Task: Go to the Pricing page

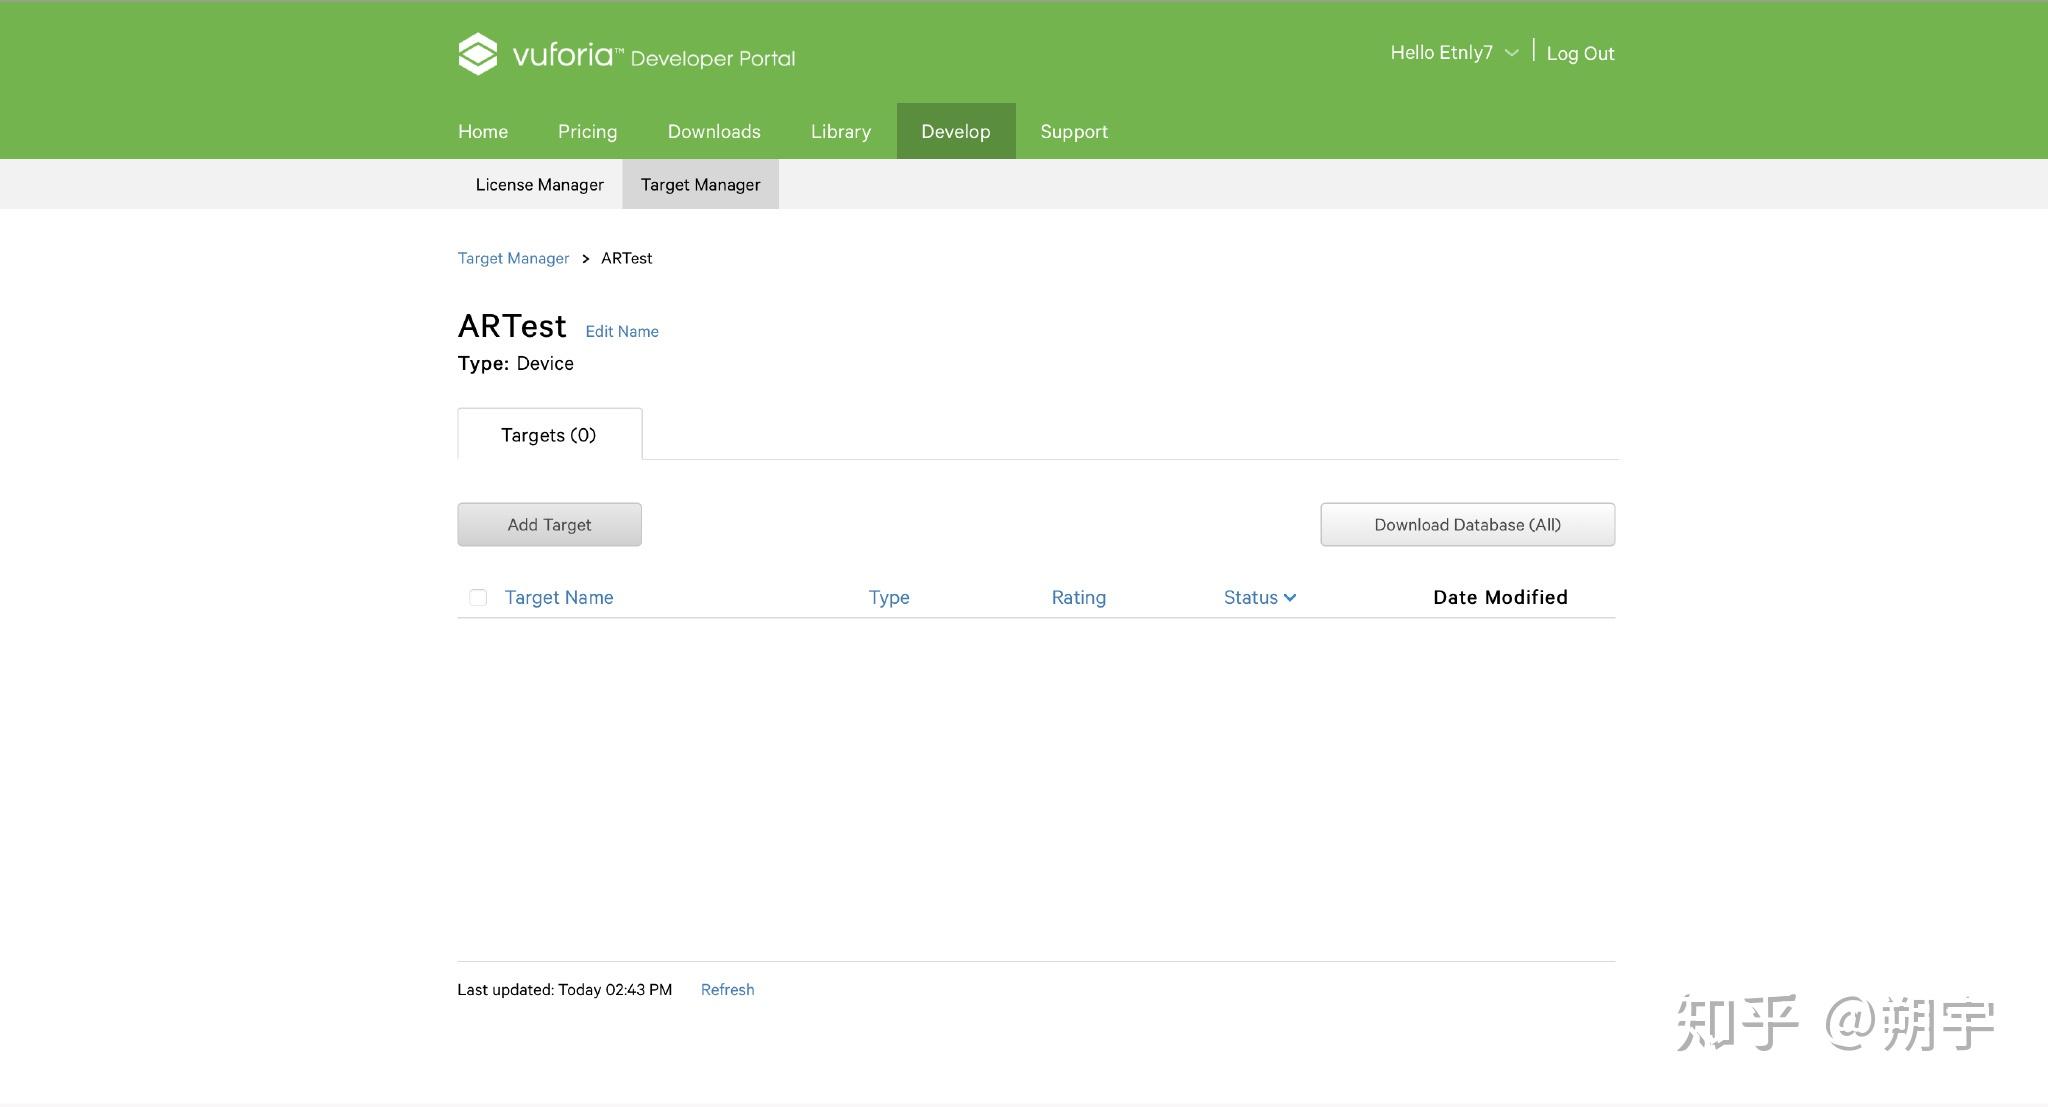Action: tap(587, 132)
